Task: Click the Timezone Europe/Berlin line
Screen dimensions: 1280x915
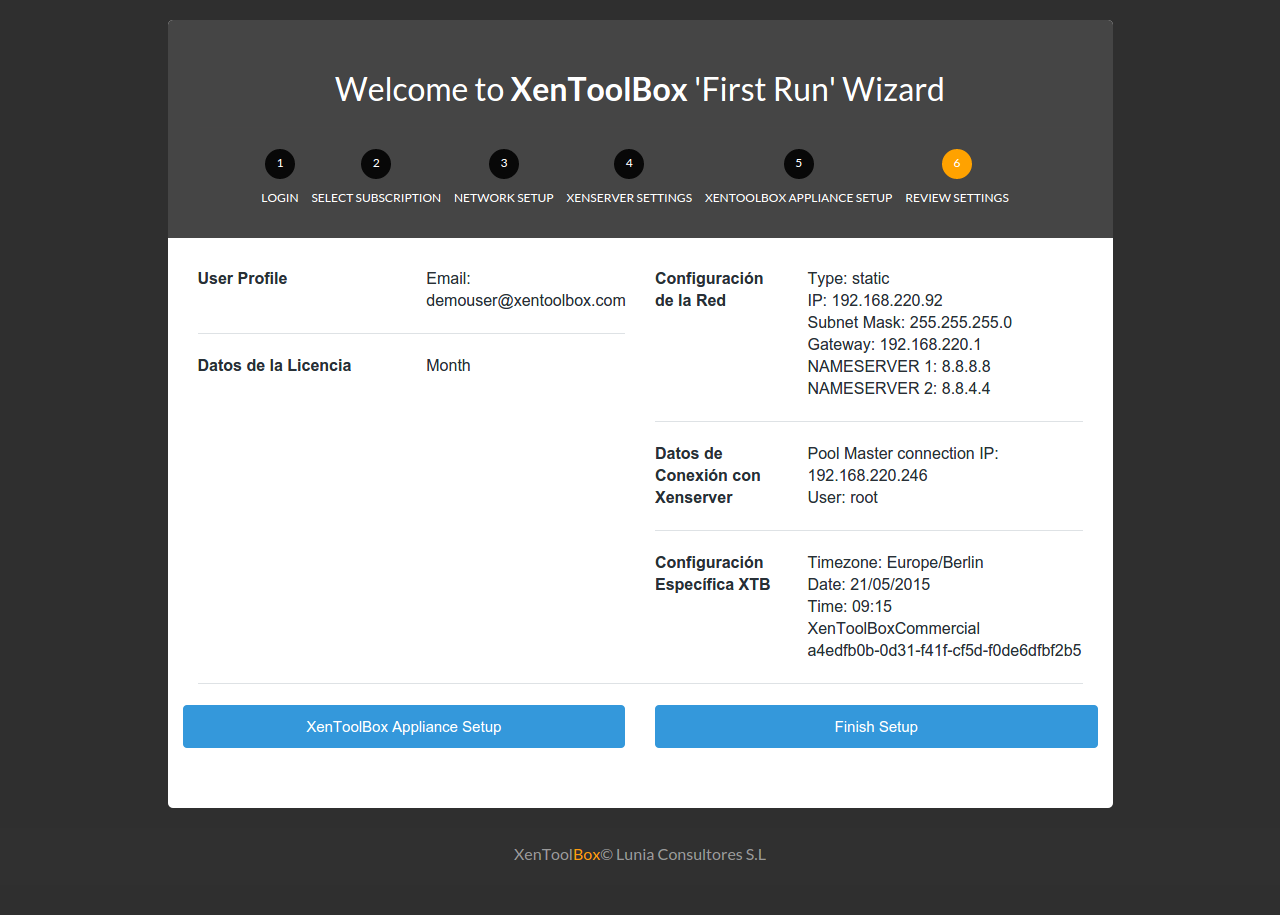Action: coord(895,563)
